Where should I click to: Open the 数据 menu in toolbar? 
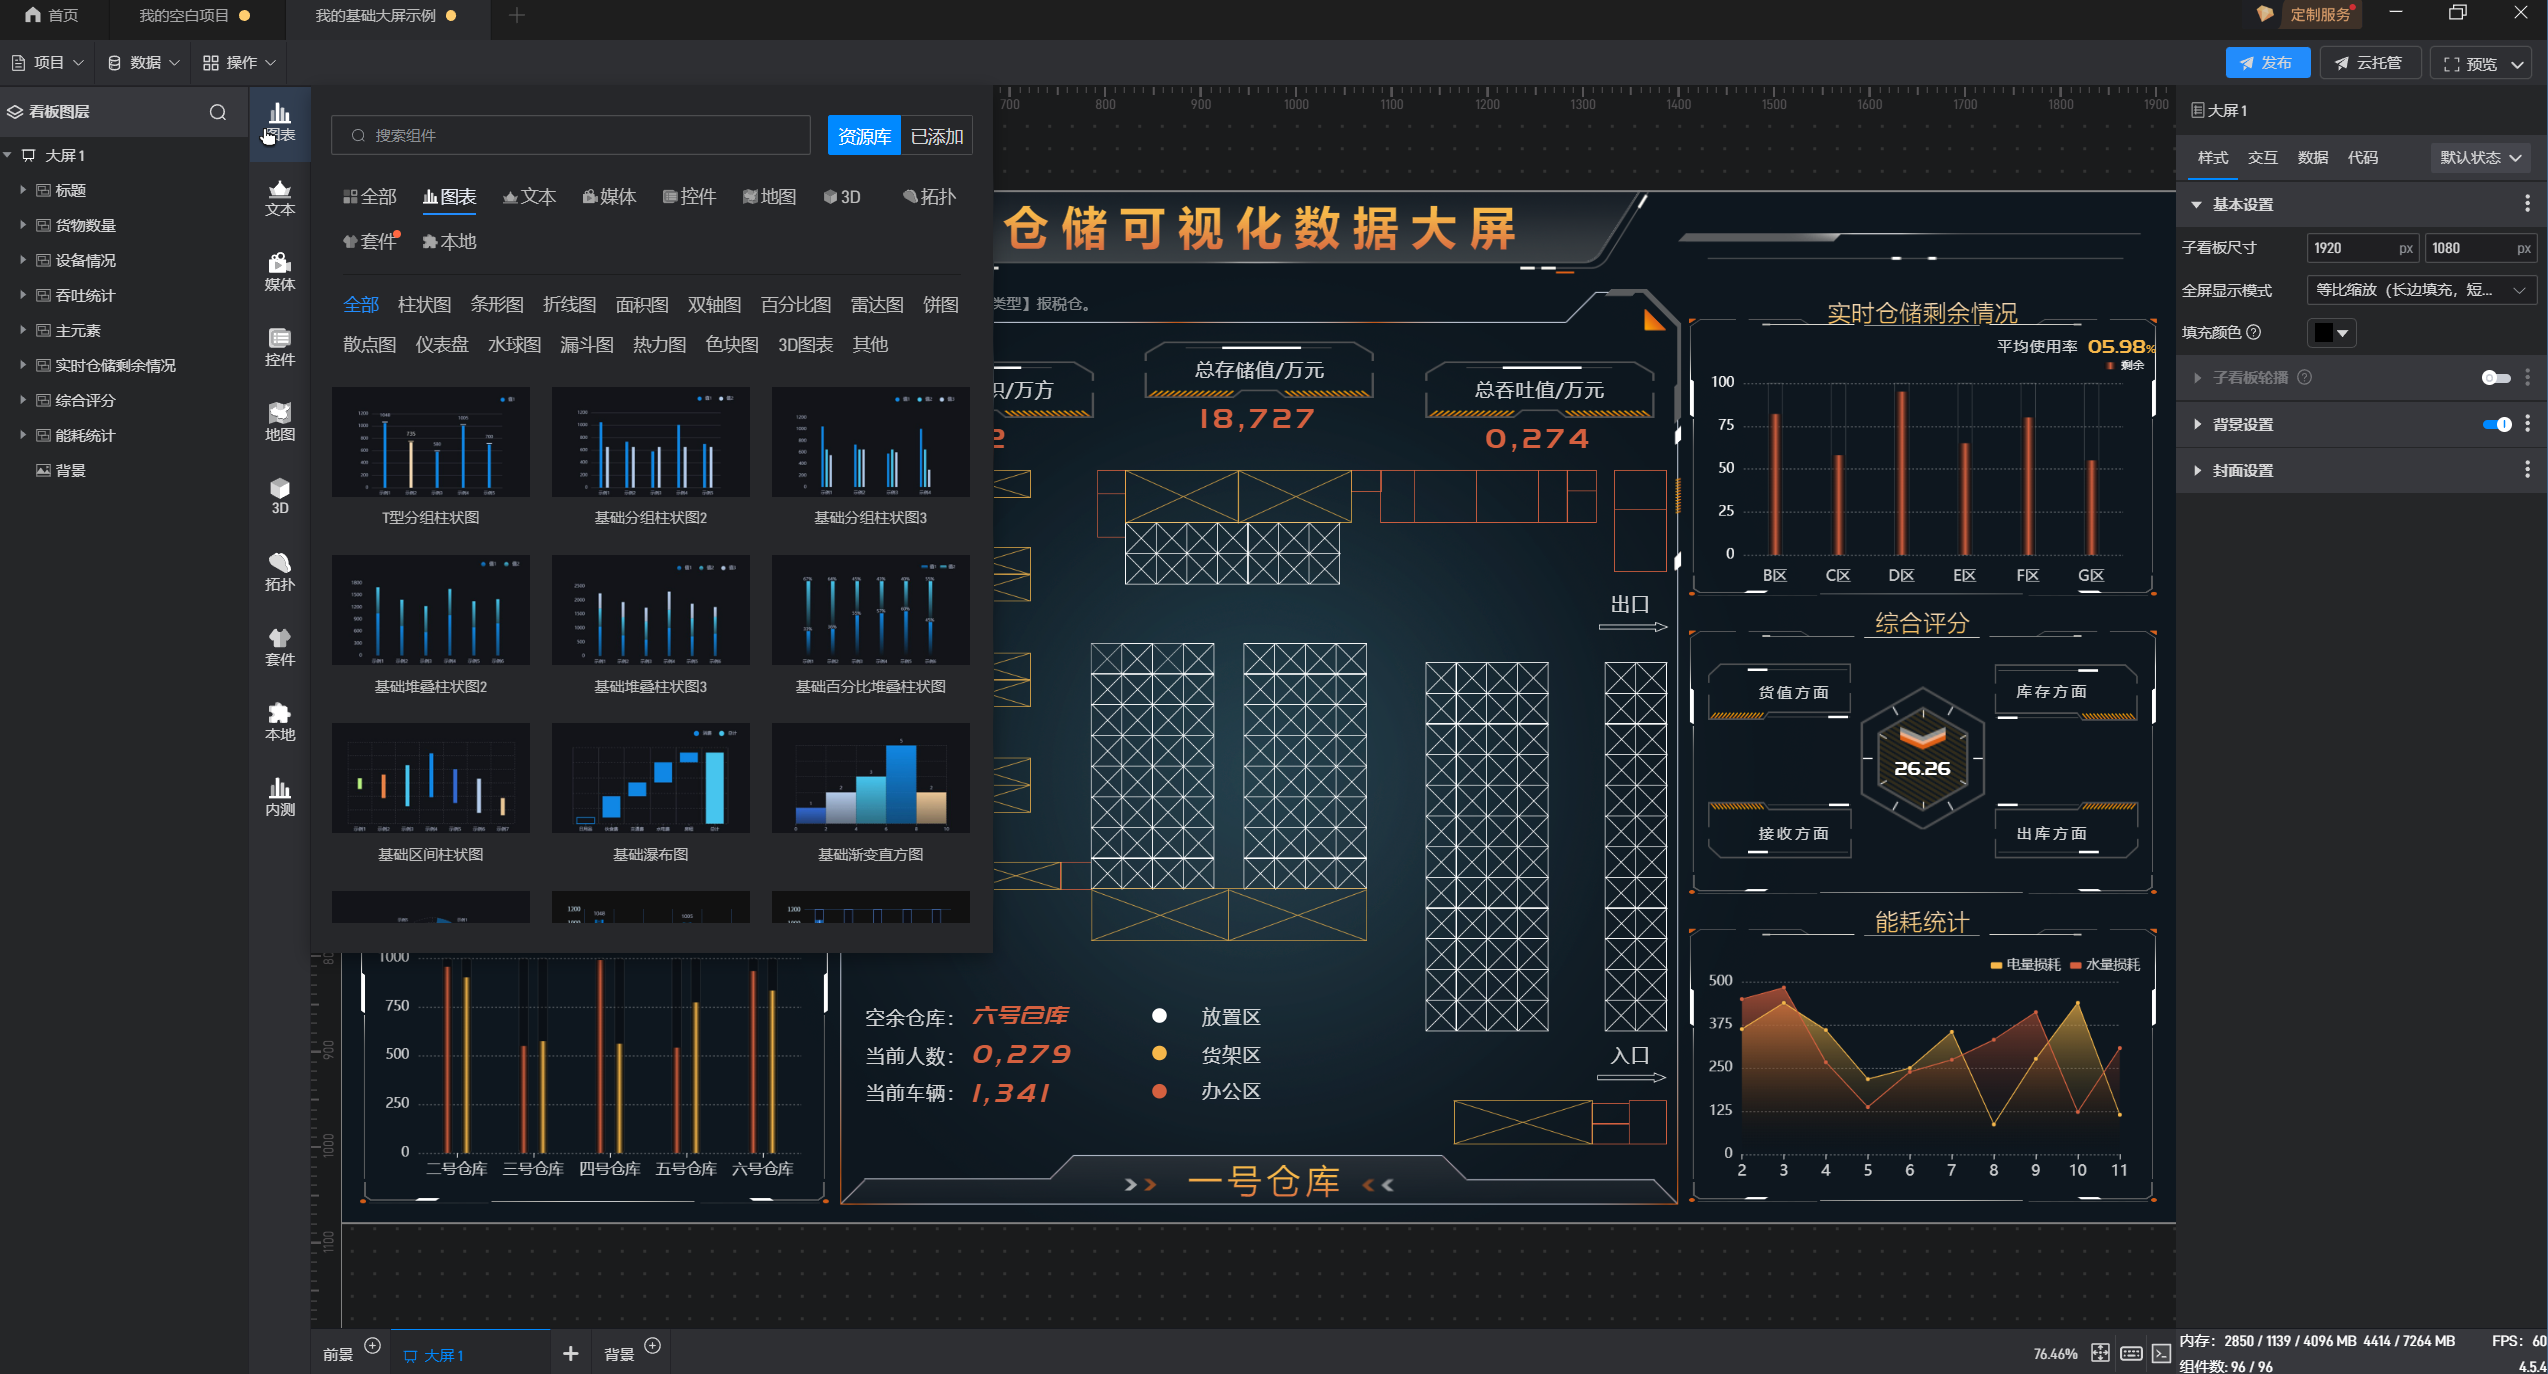[144, 62]
